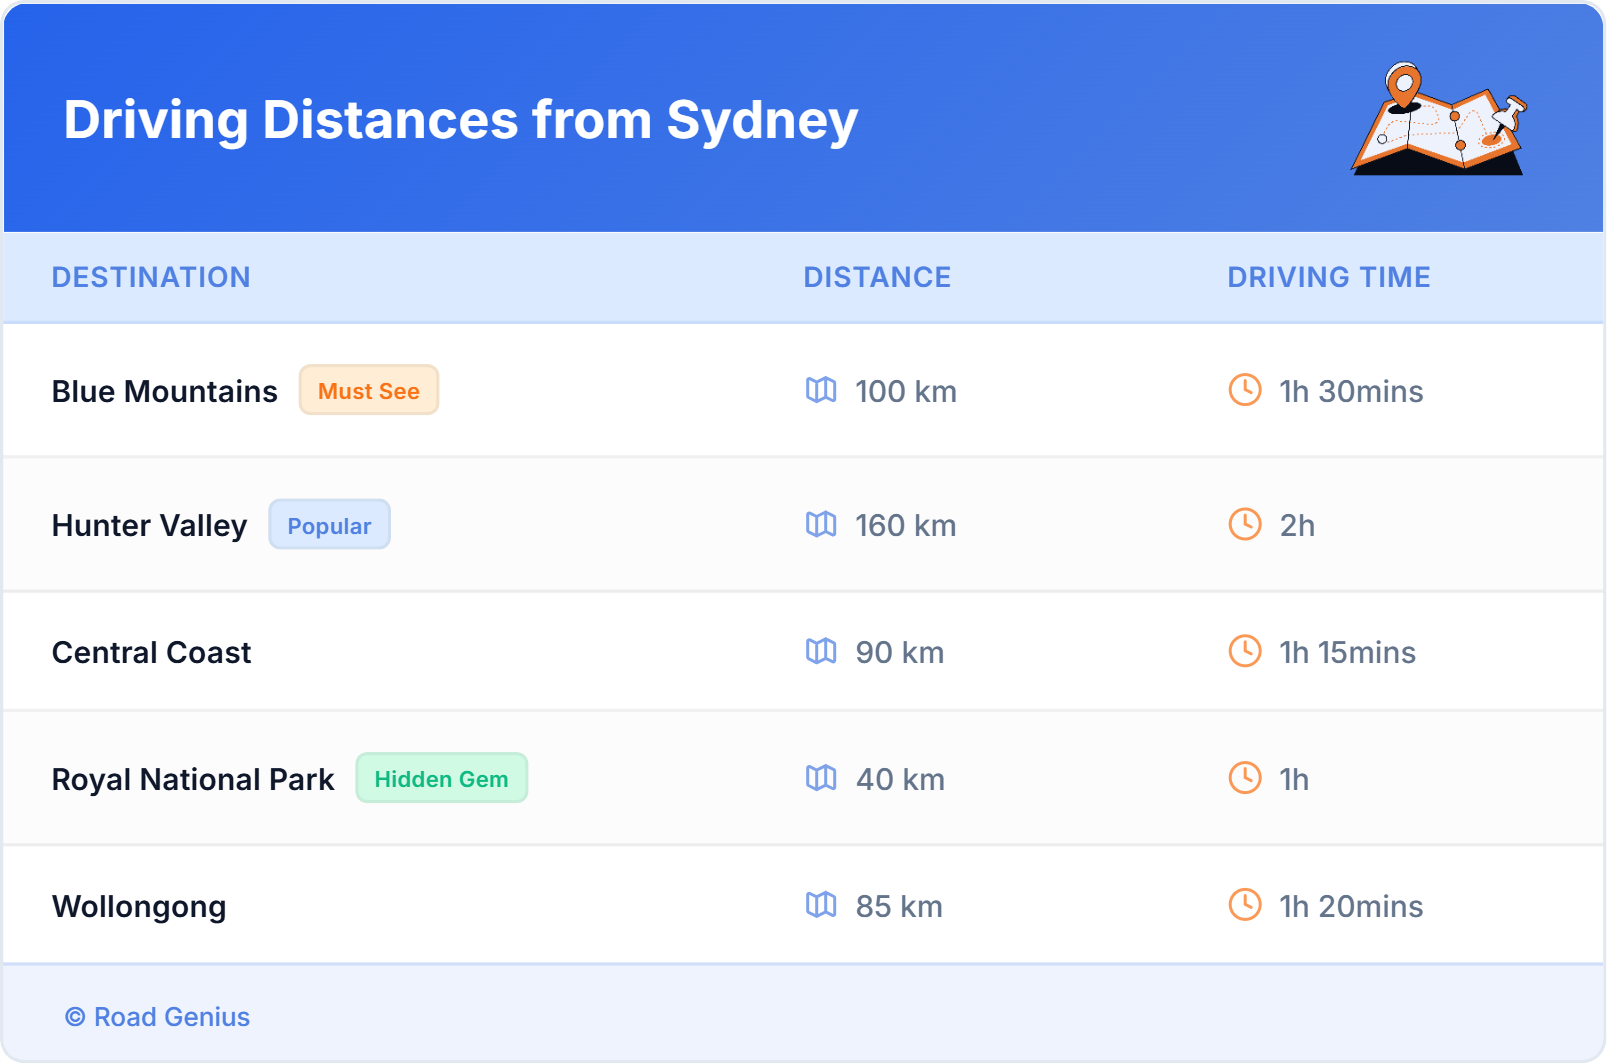Select the Hidden Gem badge

tap(441, 778)
